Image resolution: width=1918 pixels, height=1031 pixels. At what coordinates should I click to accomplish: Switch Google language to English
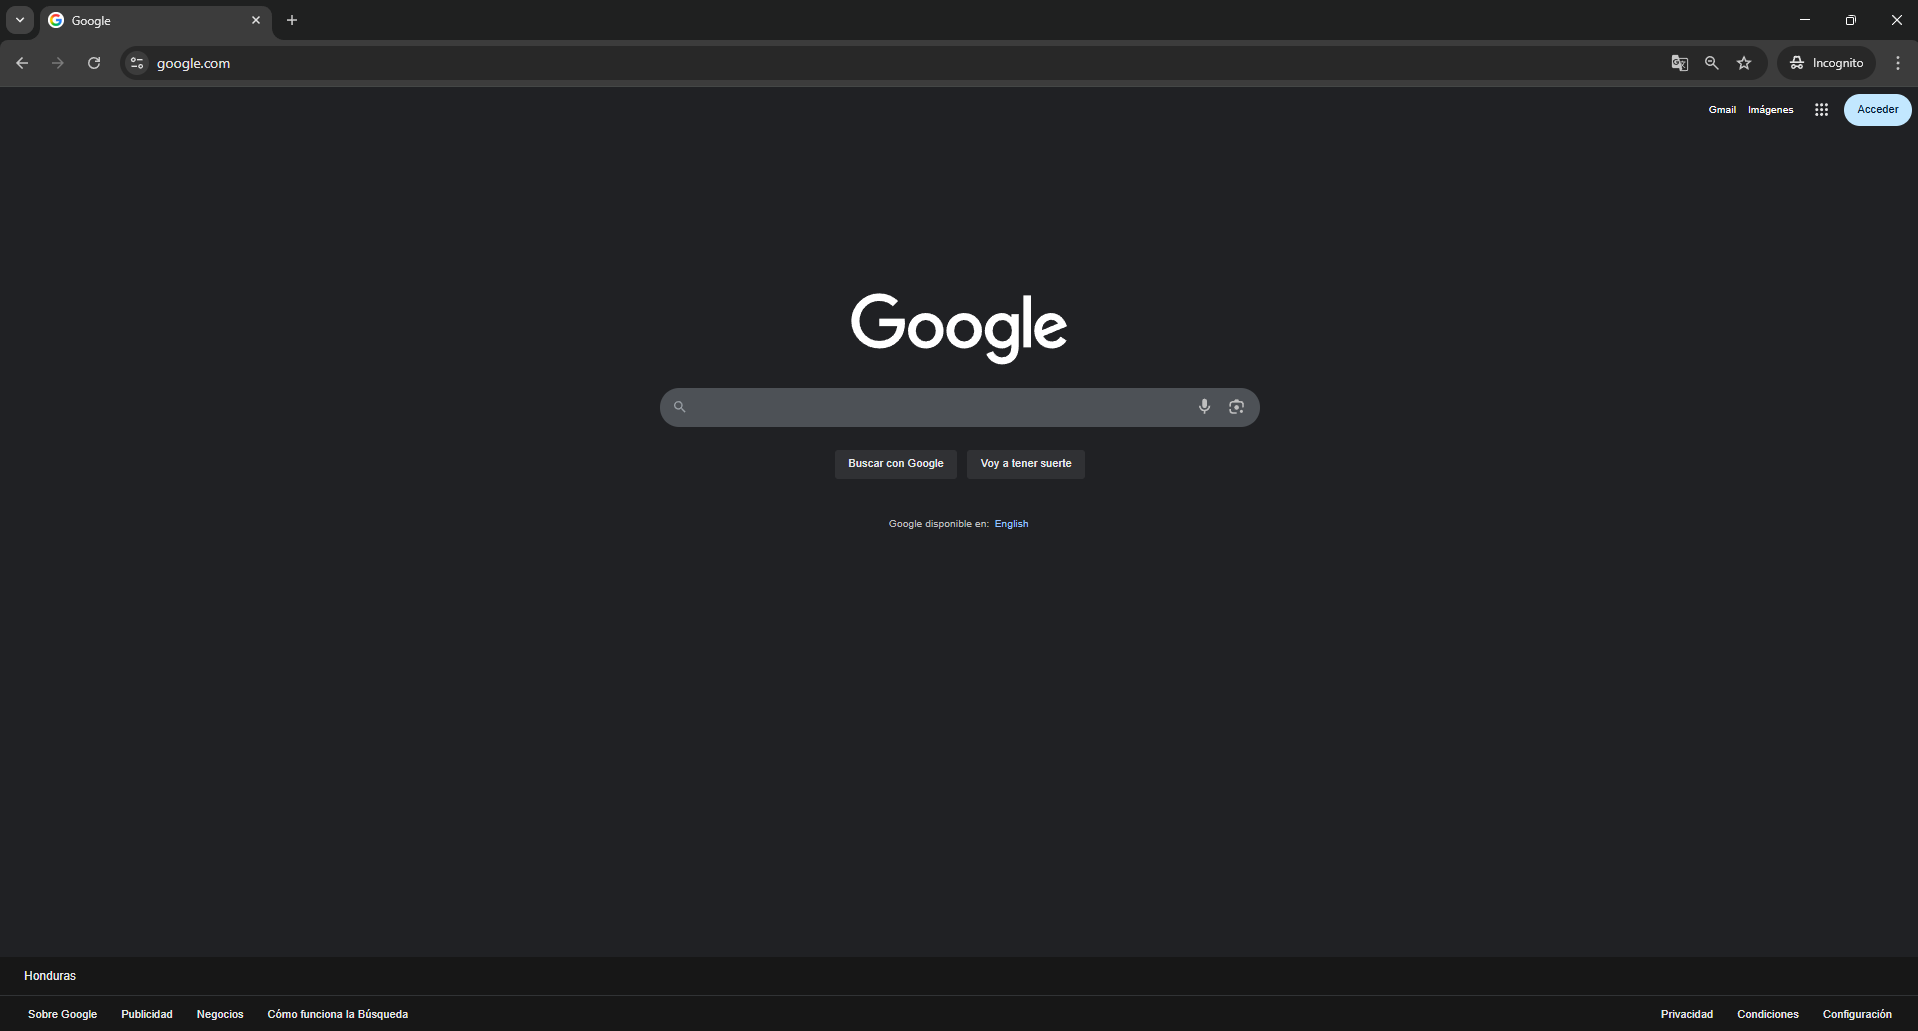tap(1011, 524)
